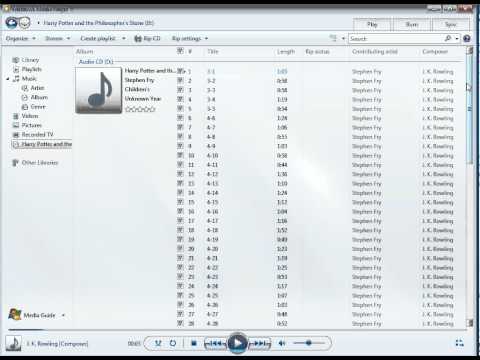Switch to the Sync tab
The image size is (480, 360).
click(451, 24)
